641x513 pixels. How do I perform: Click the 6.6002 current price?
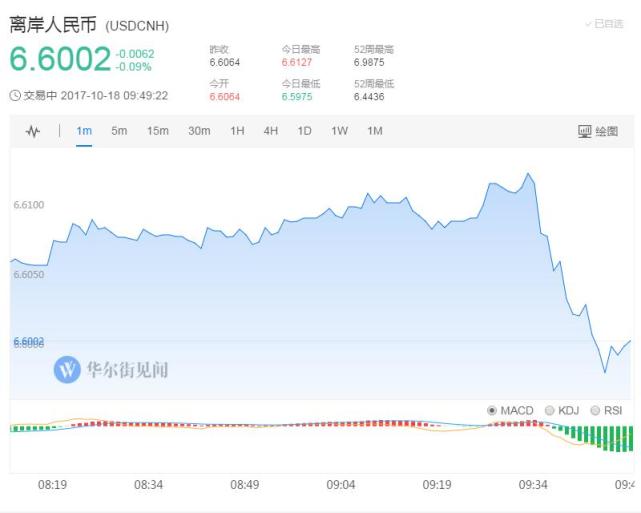pos(60,60)
